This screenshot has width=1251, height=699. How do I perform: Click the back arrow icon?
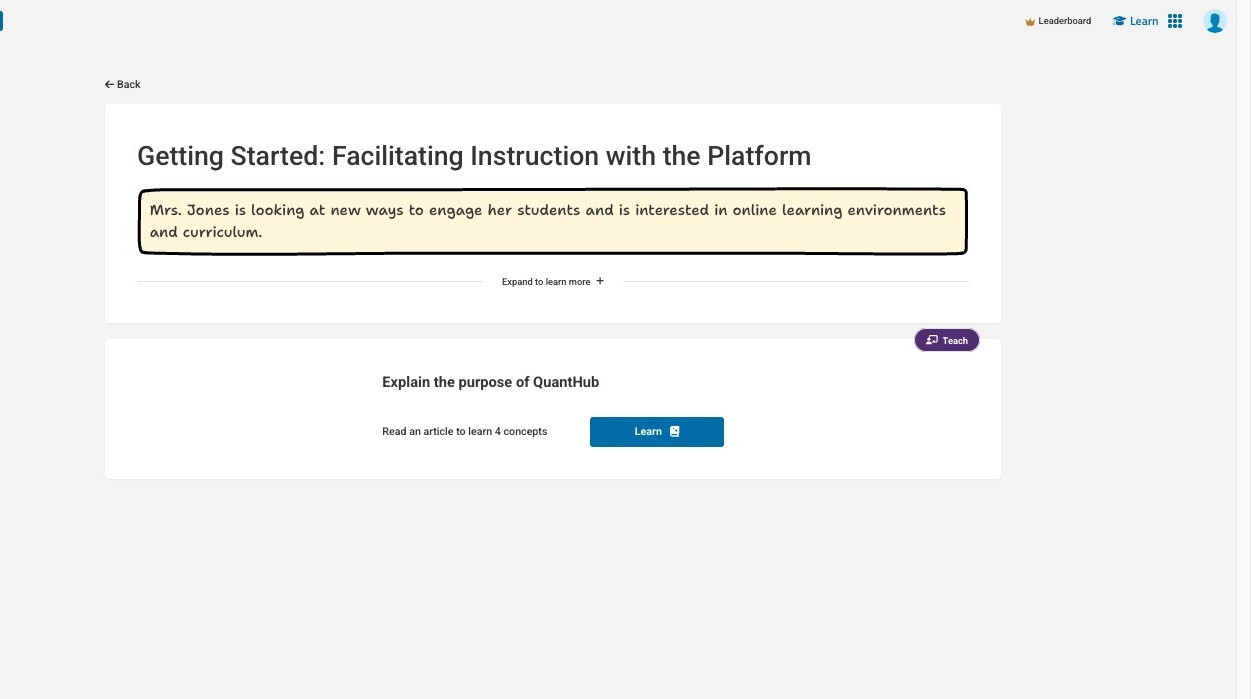(109, 85)
